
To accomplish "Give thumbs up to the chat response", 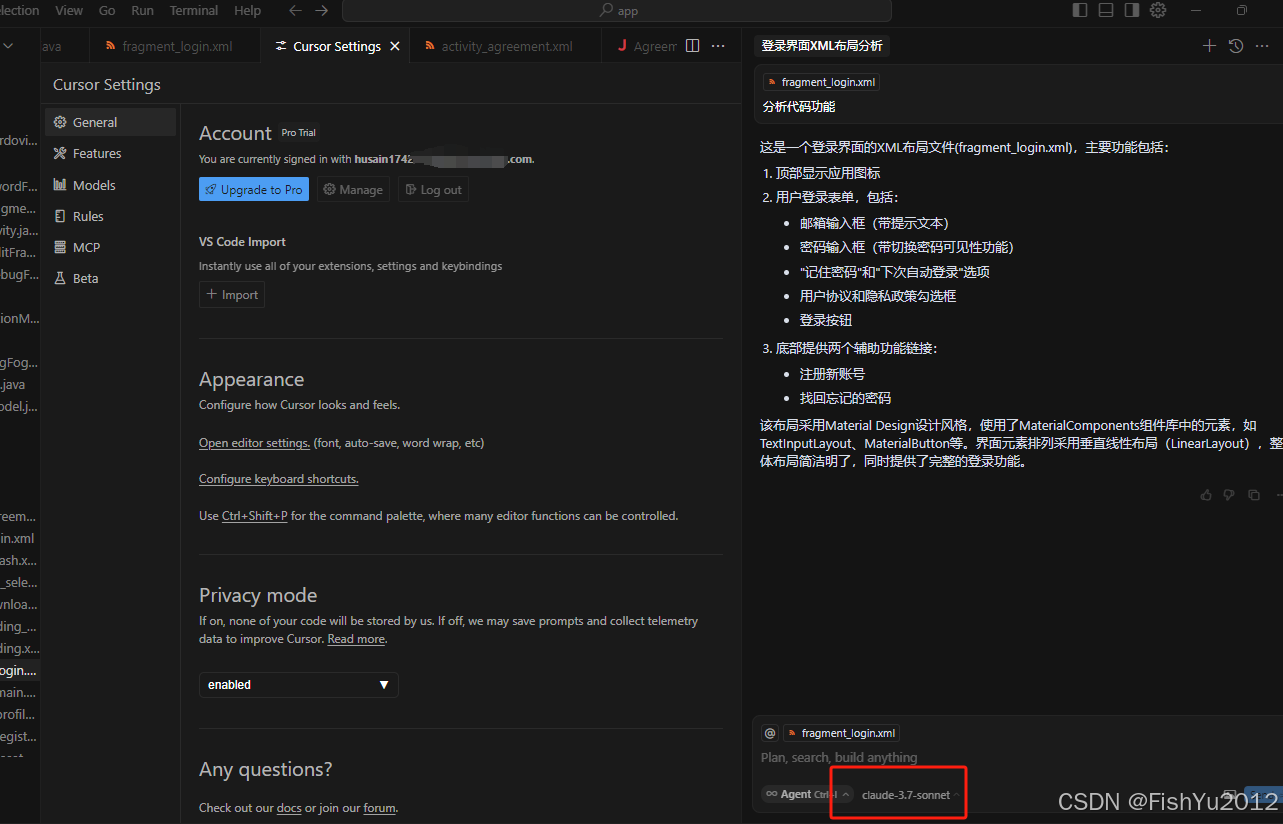I will [x=1206, y=495].
